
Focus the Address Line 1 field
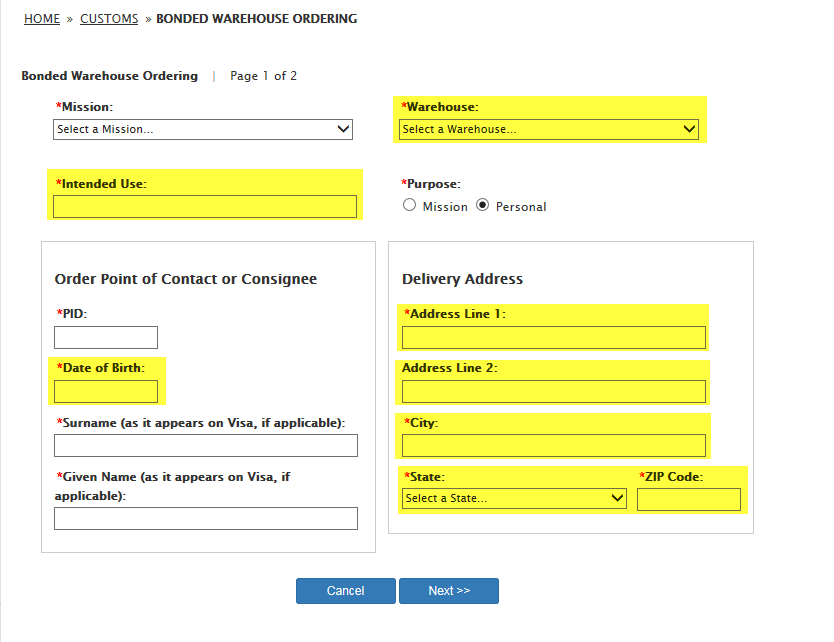(x=554, y=338)
